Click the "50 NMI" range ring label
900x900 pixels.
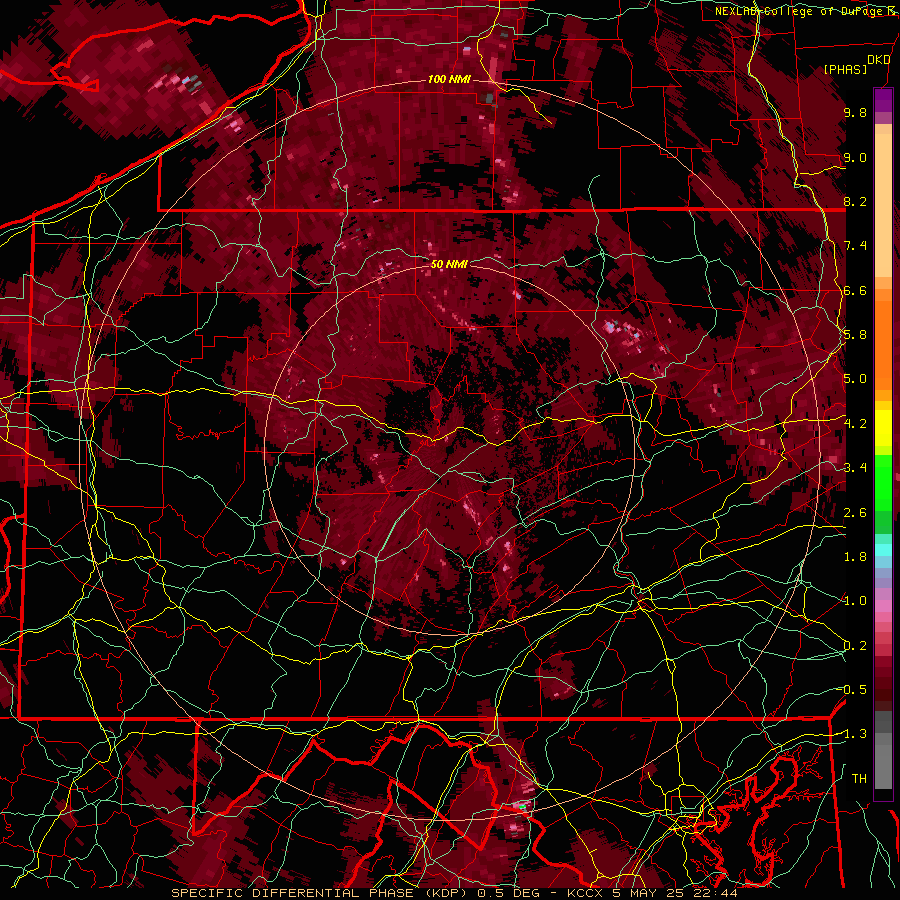449,264
